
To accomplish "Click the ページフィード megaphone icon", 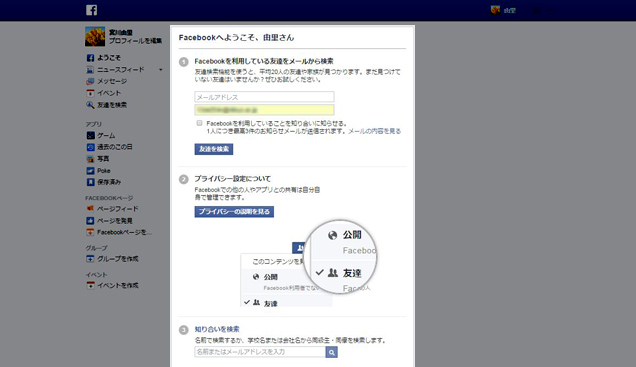I will pyautogui.click(x=90, y=209).
